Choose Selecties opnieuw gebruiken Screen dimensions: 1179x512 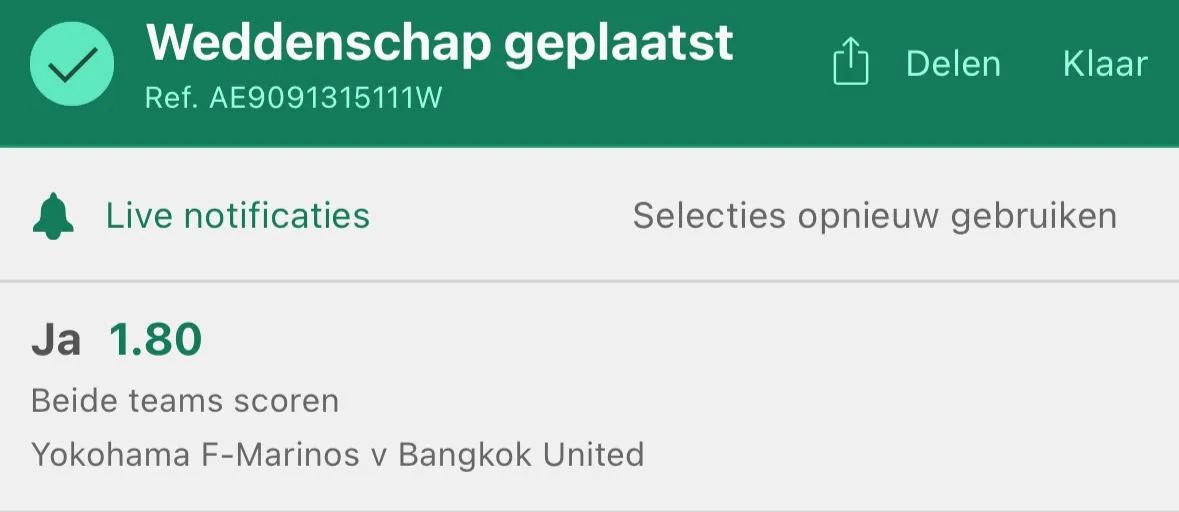(x=874, y=217)
